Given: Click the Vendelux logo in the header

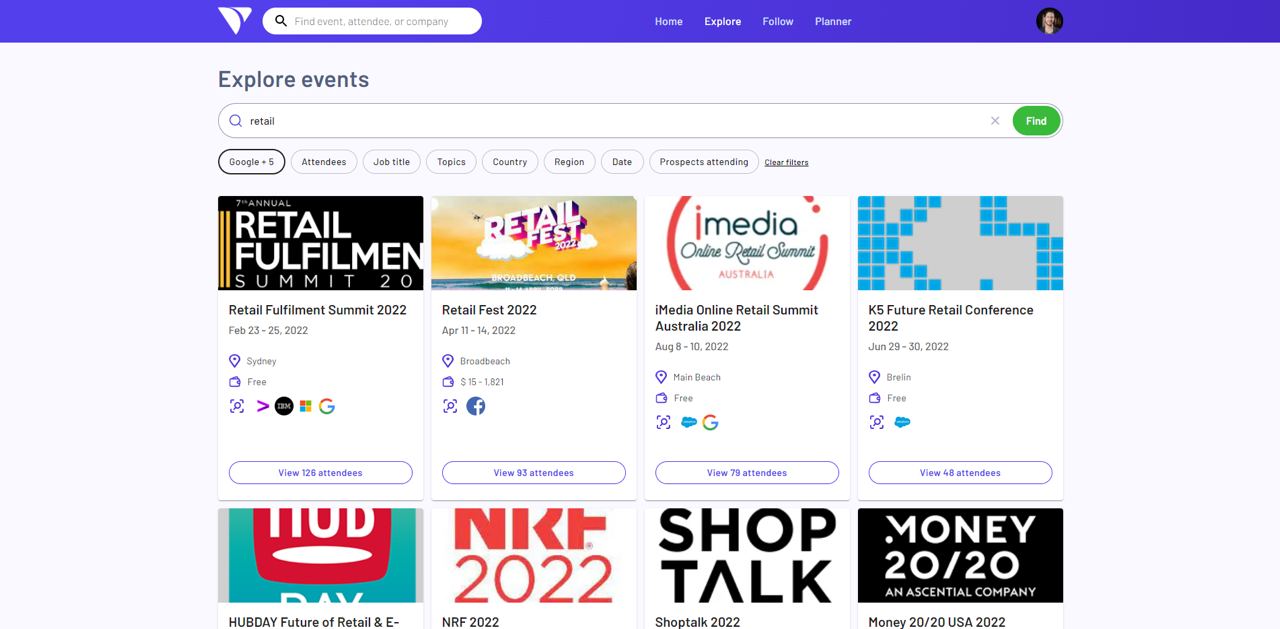Looking at the screenshot, I should coord(235,21).
